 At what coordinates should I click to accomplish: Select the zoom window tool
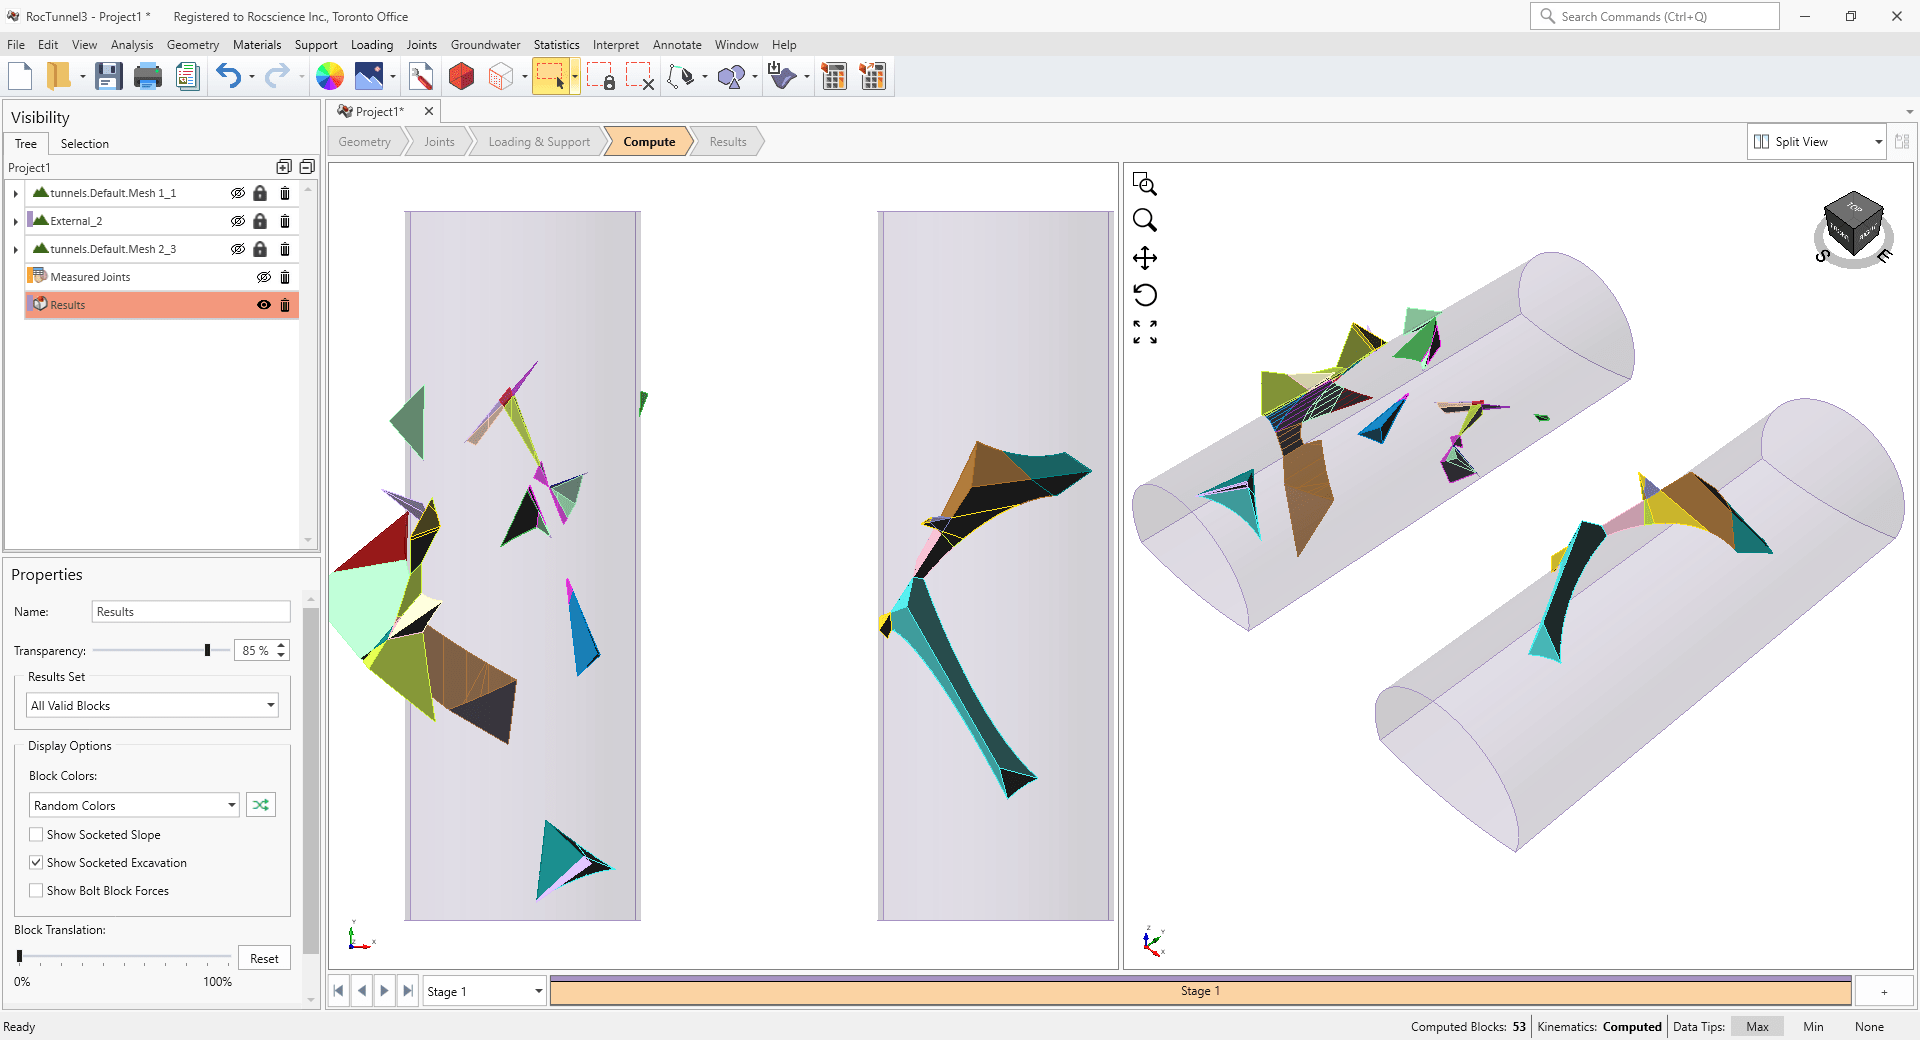point(1145,184)
